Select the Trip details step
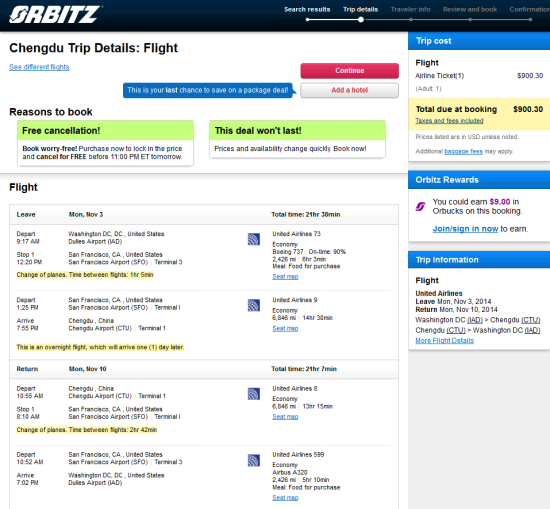 click(x=360, y=9)
